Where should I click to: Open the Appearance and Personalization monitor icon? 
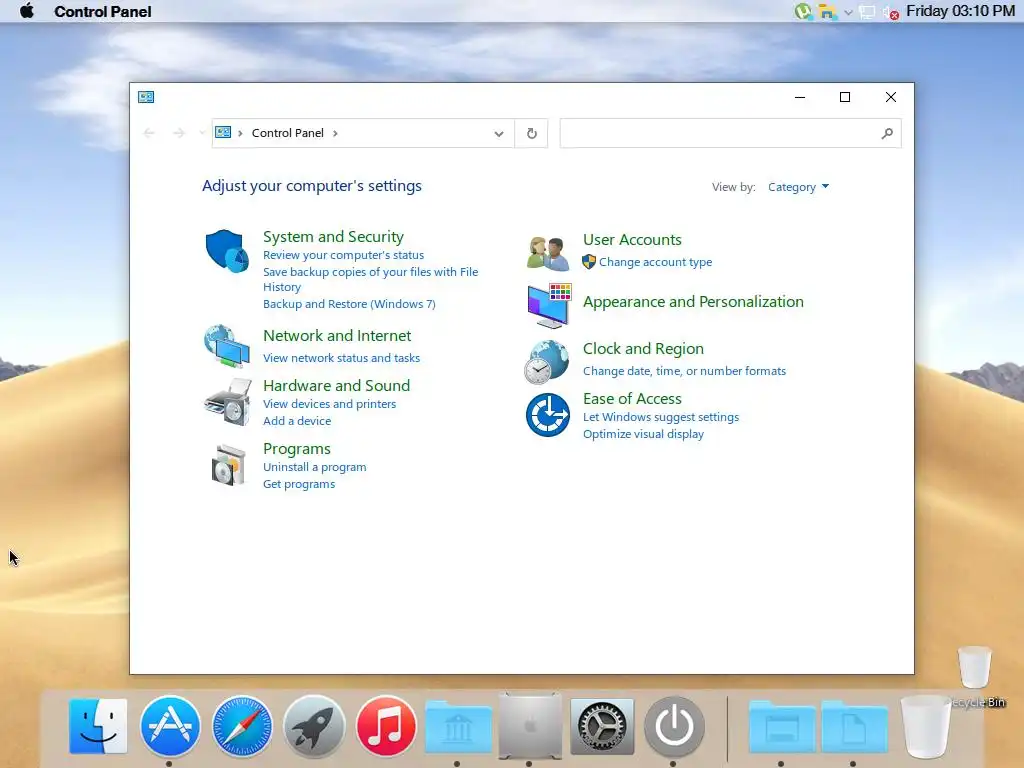click(549, 305)
